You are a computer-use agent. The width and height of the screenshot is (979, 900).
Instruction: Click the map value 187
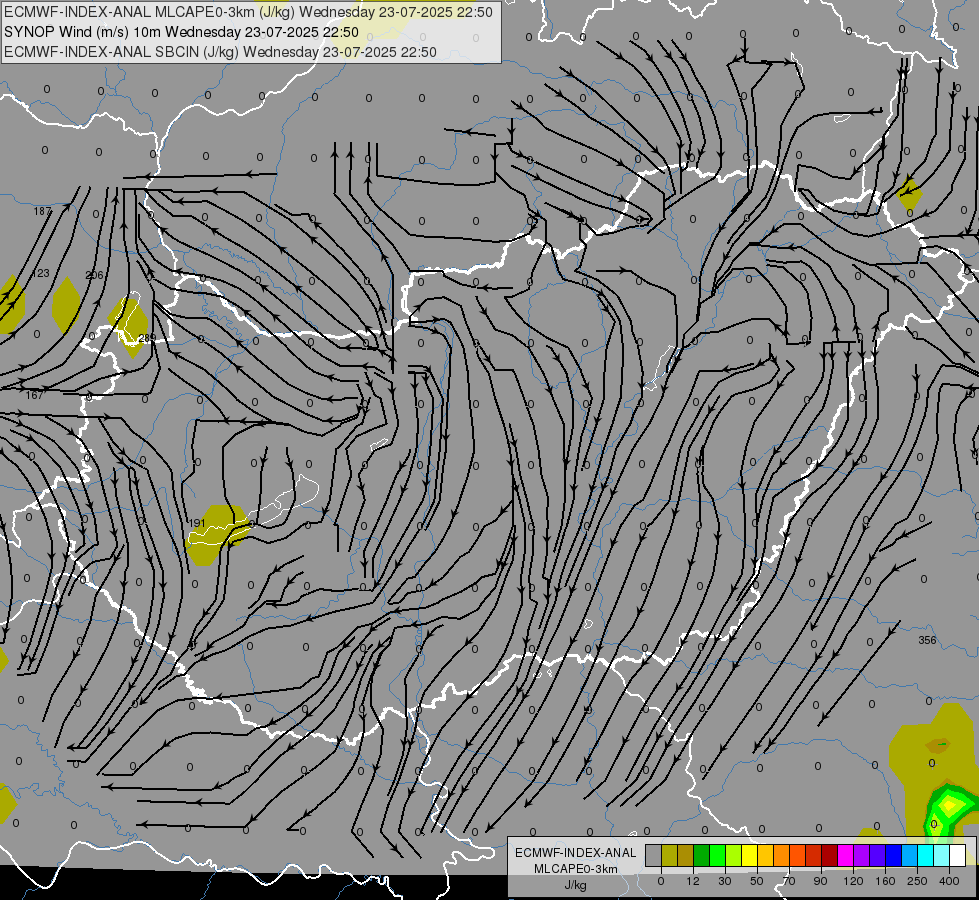tap(42, 212)
